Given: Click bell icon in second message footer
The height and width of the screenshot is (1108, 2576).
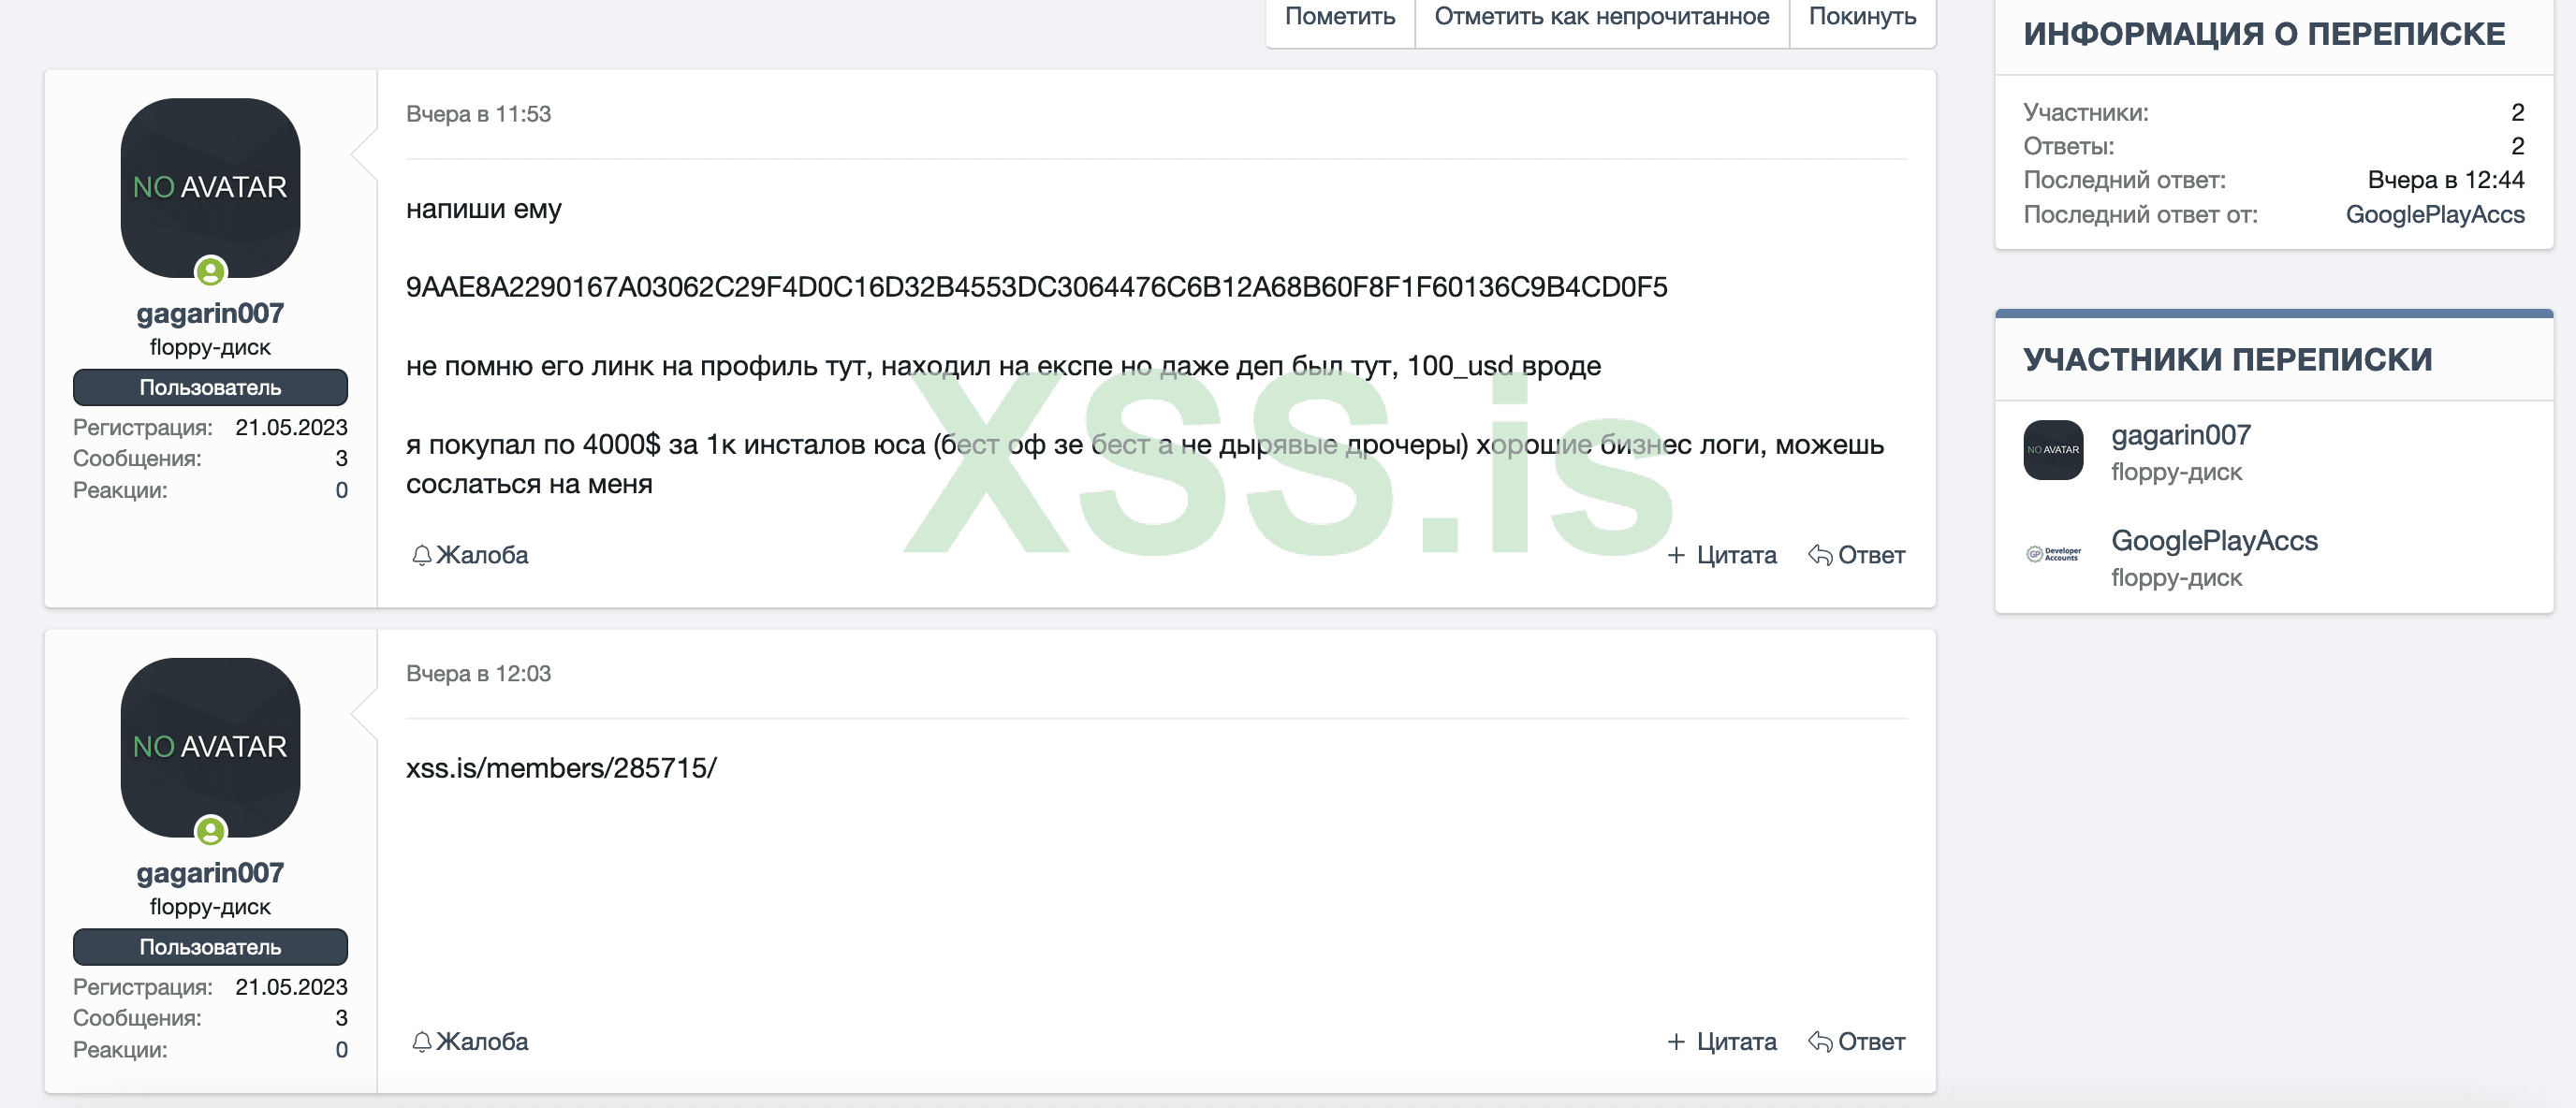Looking at the screenshot, I should pos(421,1042).
